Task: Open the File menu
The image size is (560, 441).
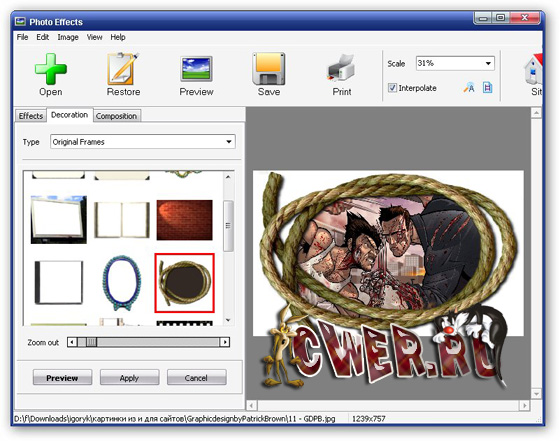Action: tap(22, 37)
